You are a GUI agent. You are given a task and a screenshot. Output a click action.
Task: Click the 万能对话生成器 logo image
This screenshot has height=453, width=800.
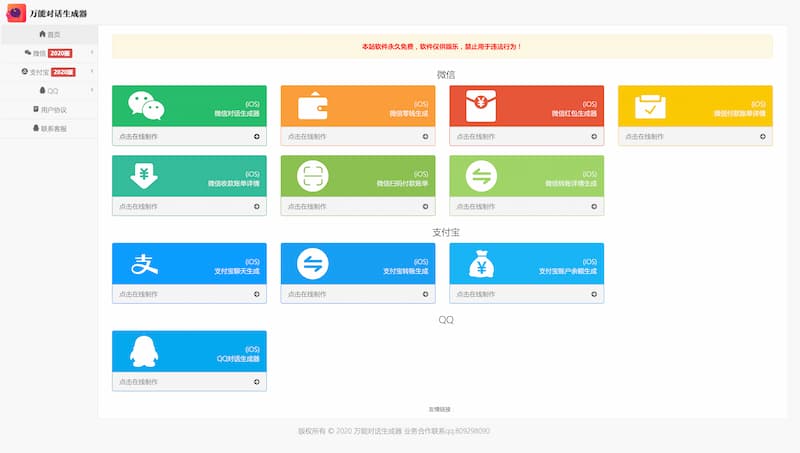[16, 13]
